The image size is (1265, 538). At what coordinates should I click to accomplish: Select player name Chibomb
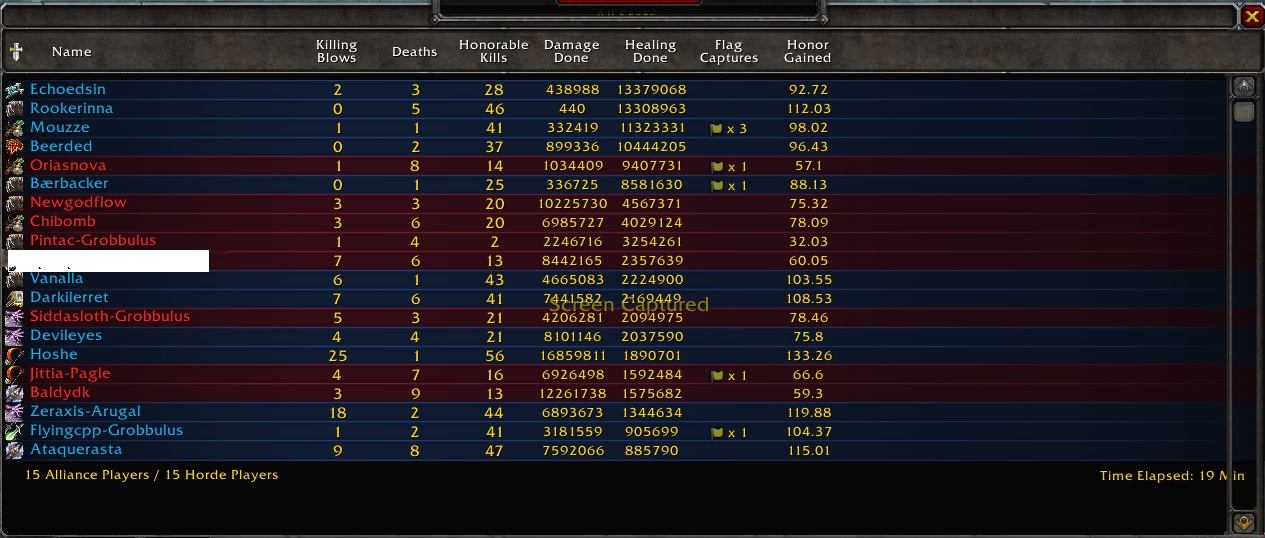[62, 221]
